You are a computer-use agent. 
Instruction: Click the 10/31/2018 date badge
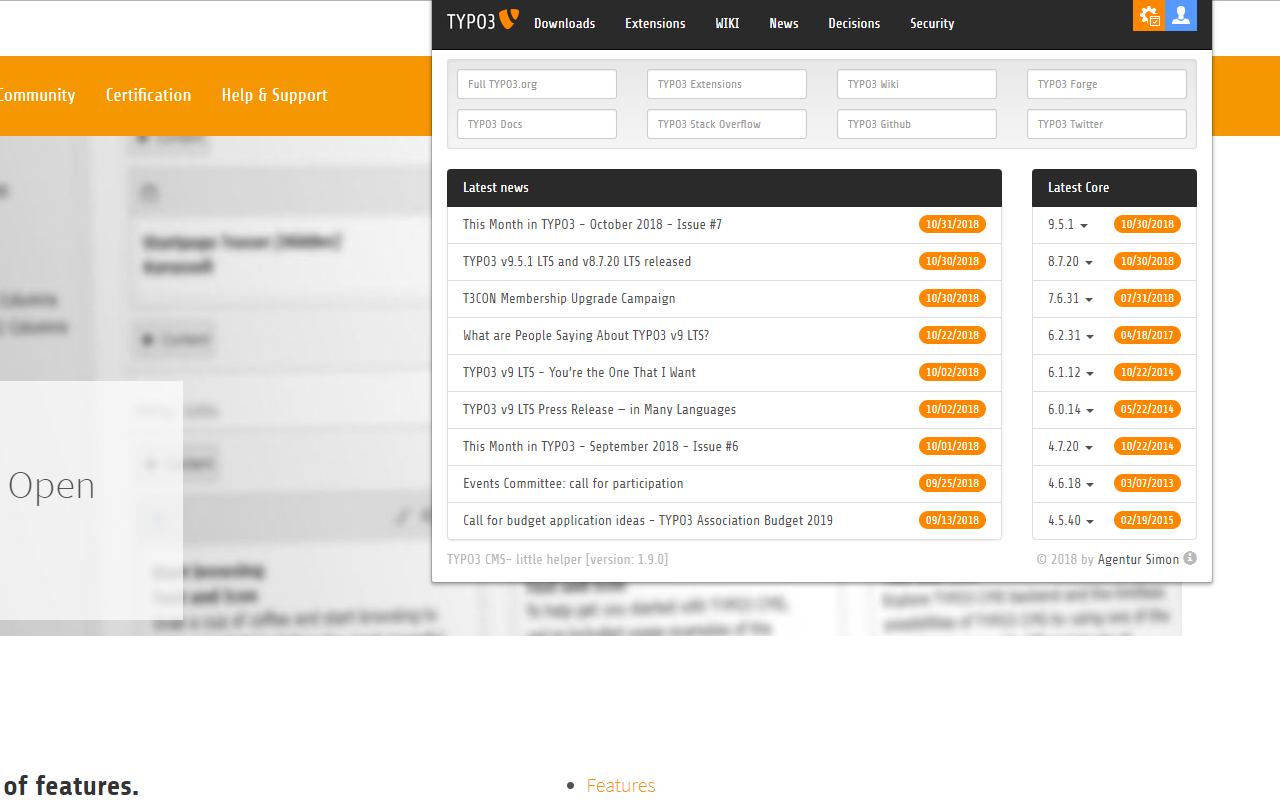[952, 224]
